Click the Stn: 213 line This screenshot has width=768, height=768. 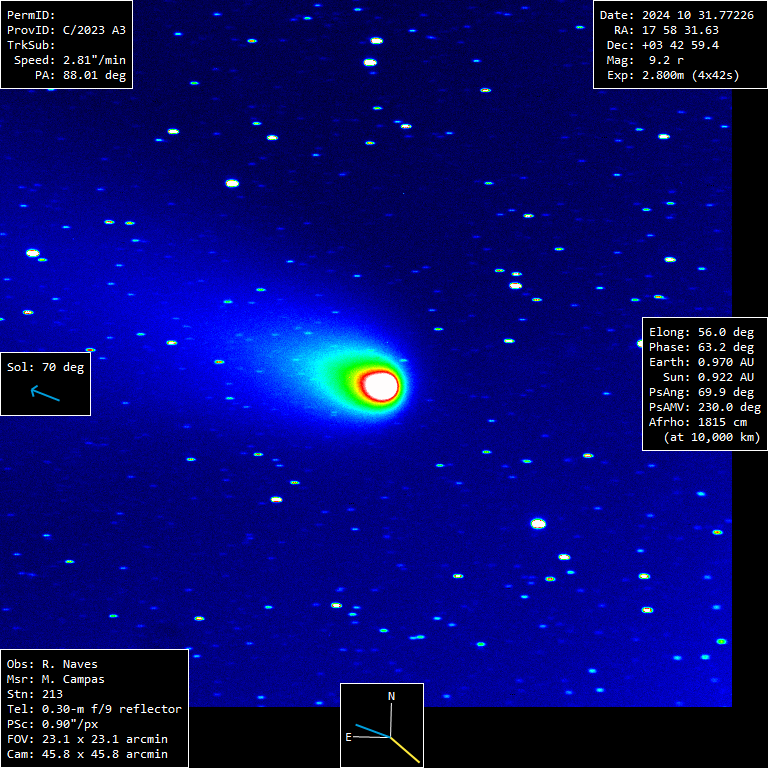pos(35,694)
